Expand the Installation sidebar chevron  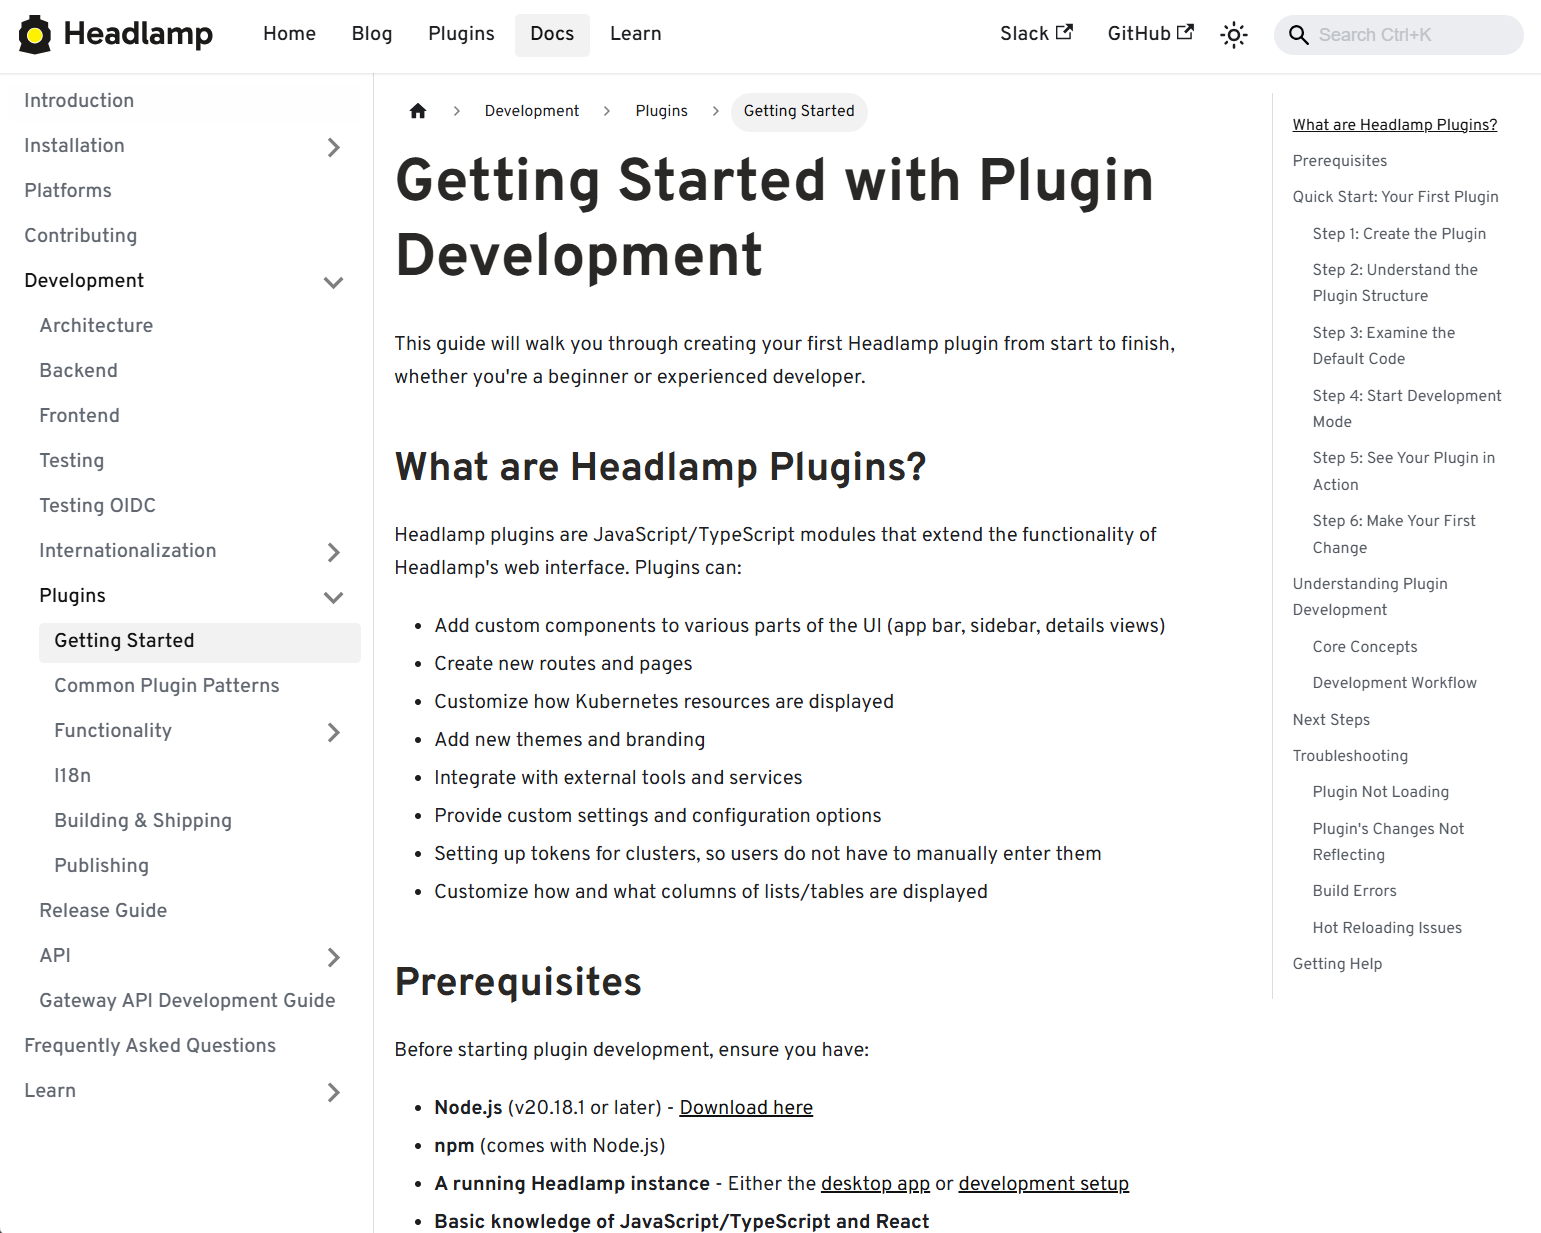334,147
